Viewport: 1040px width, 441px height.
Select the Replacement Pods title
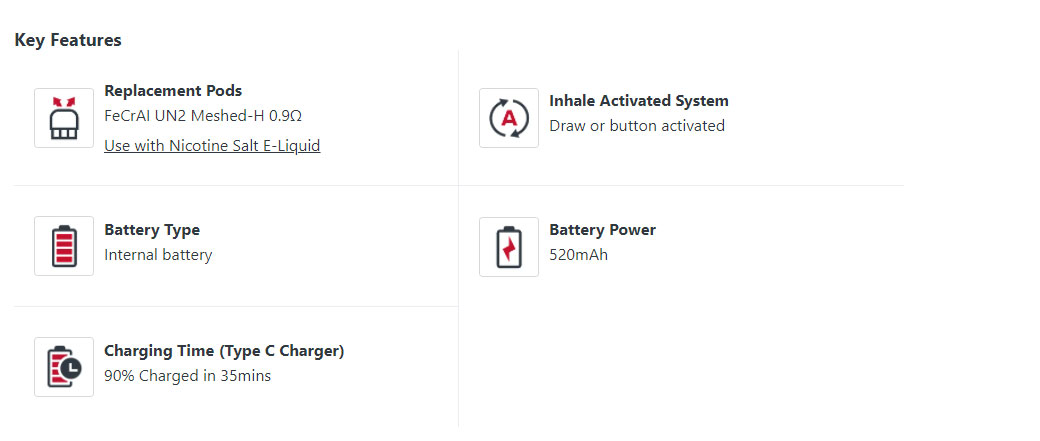[x=173, y=91]
